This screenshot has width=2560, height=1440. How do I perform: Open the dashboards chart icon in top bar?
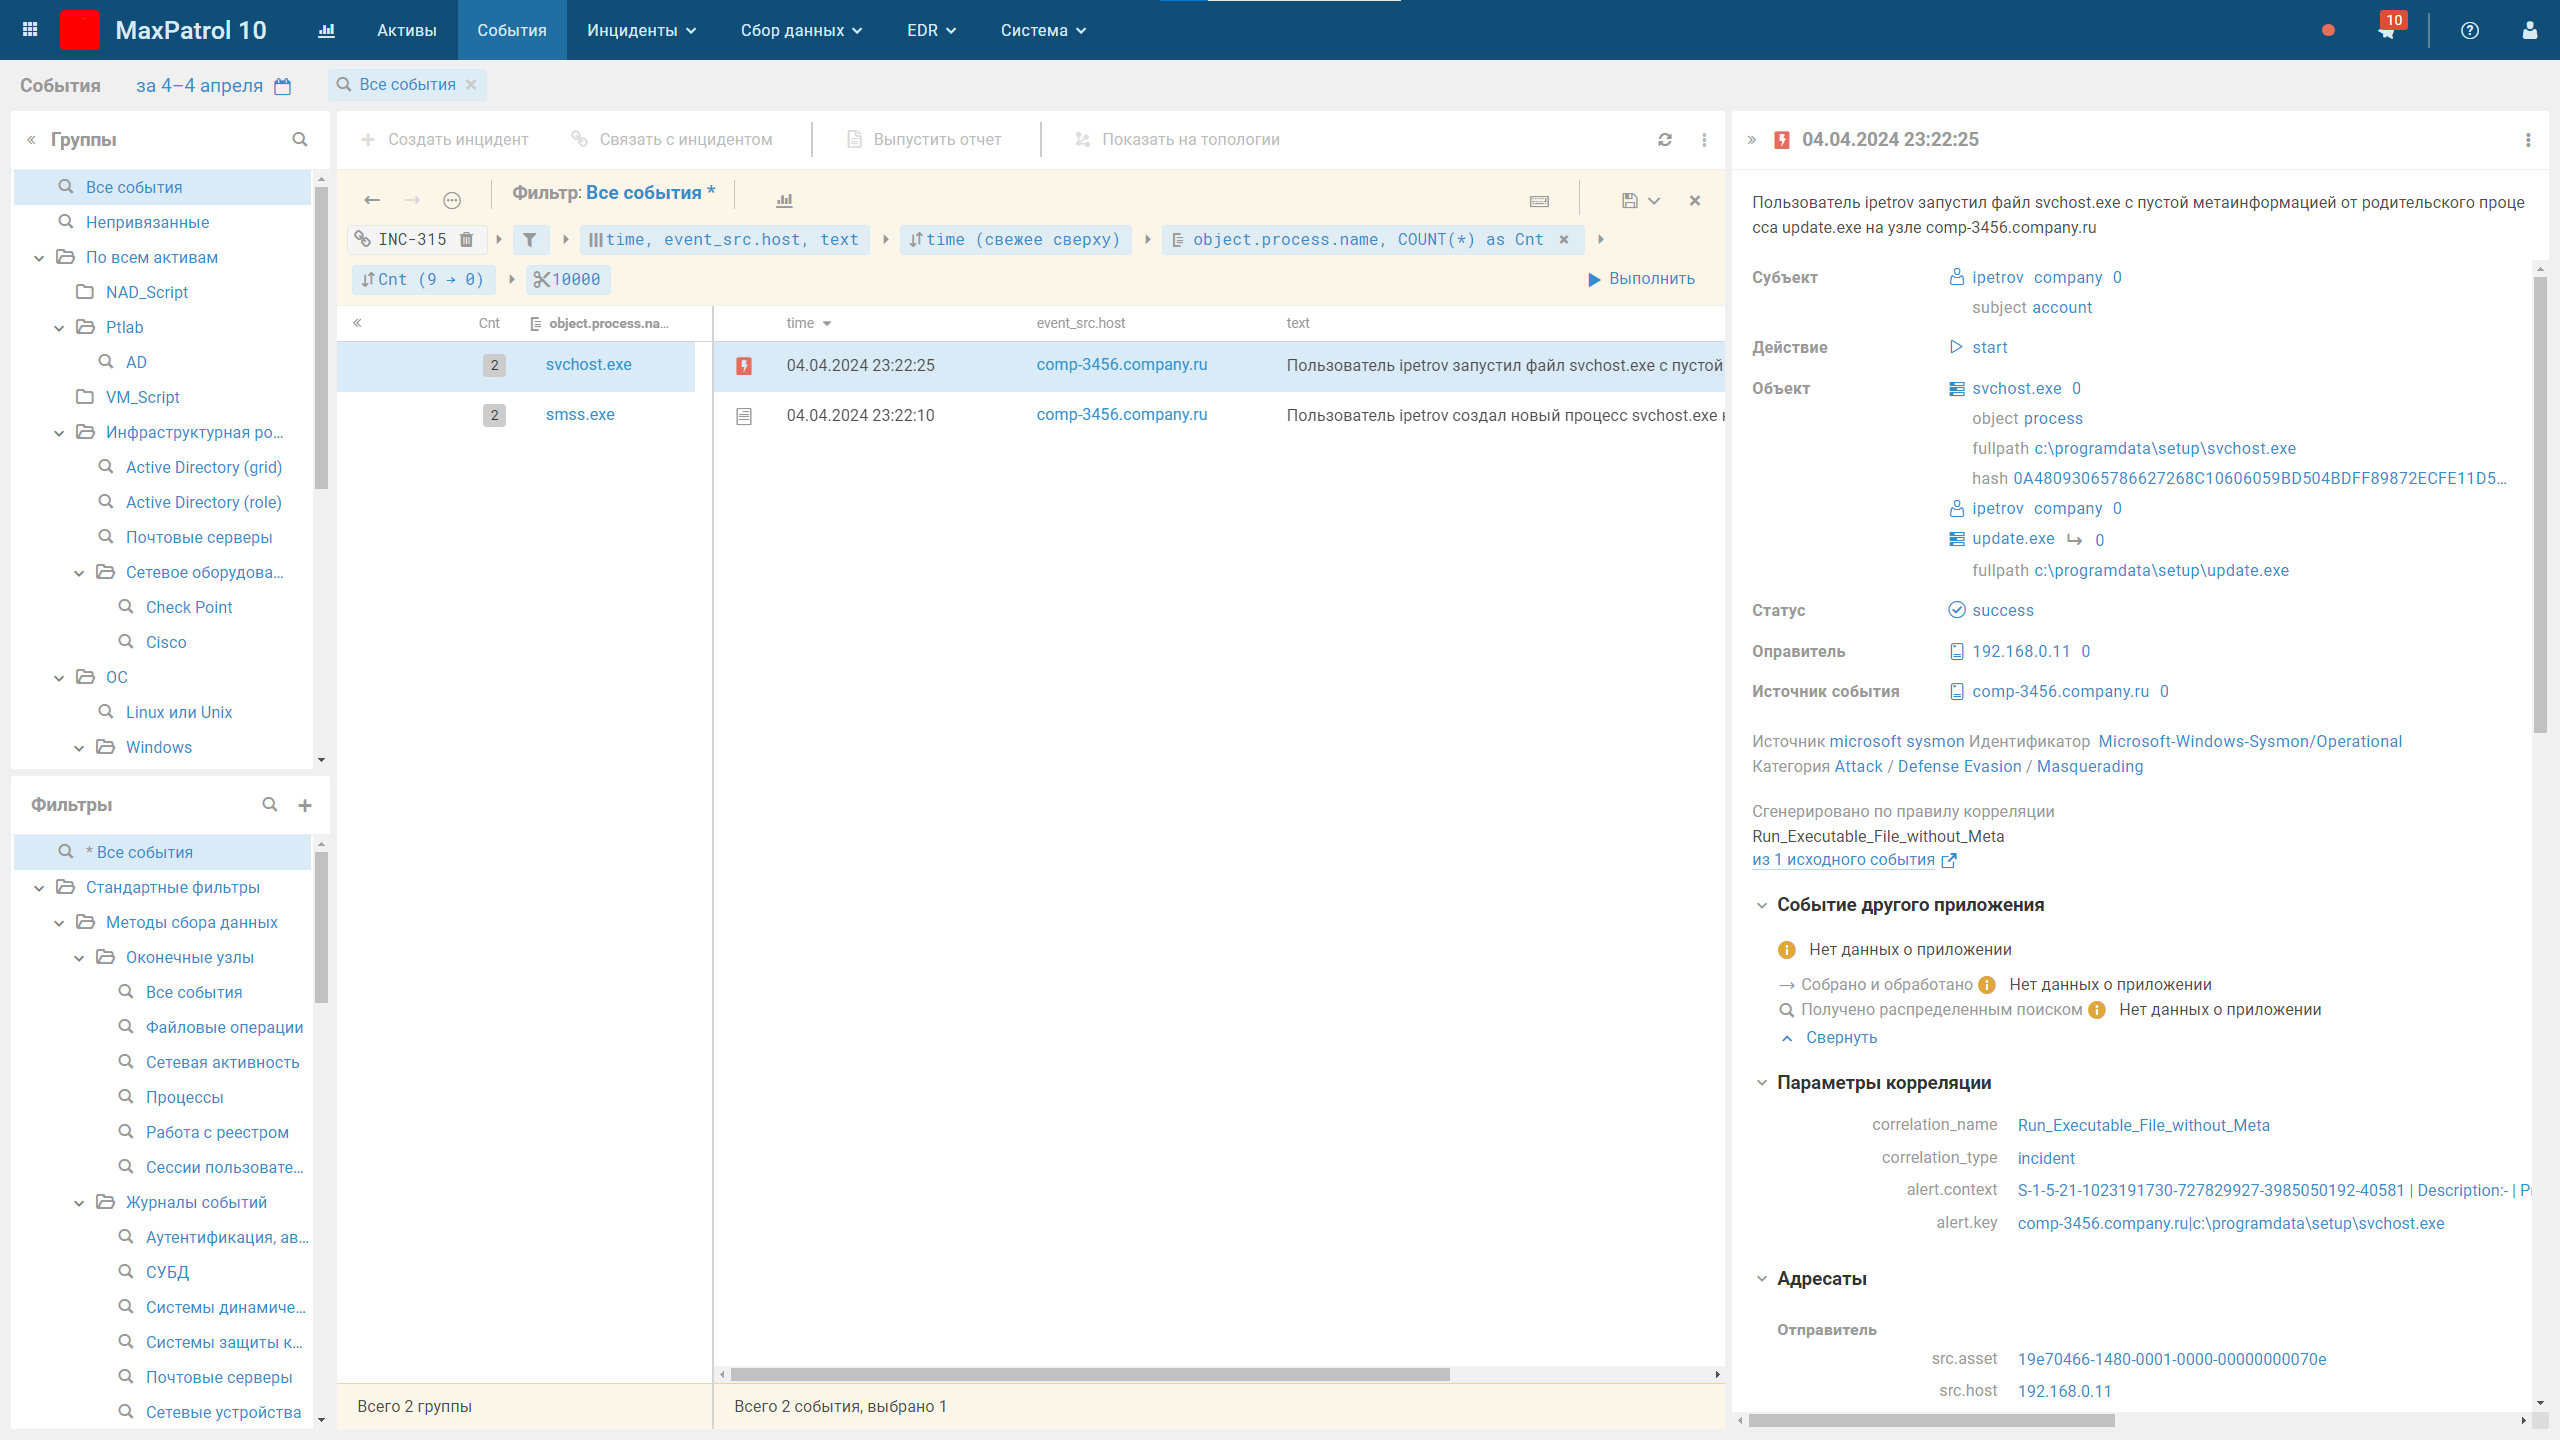coord(326,30)
